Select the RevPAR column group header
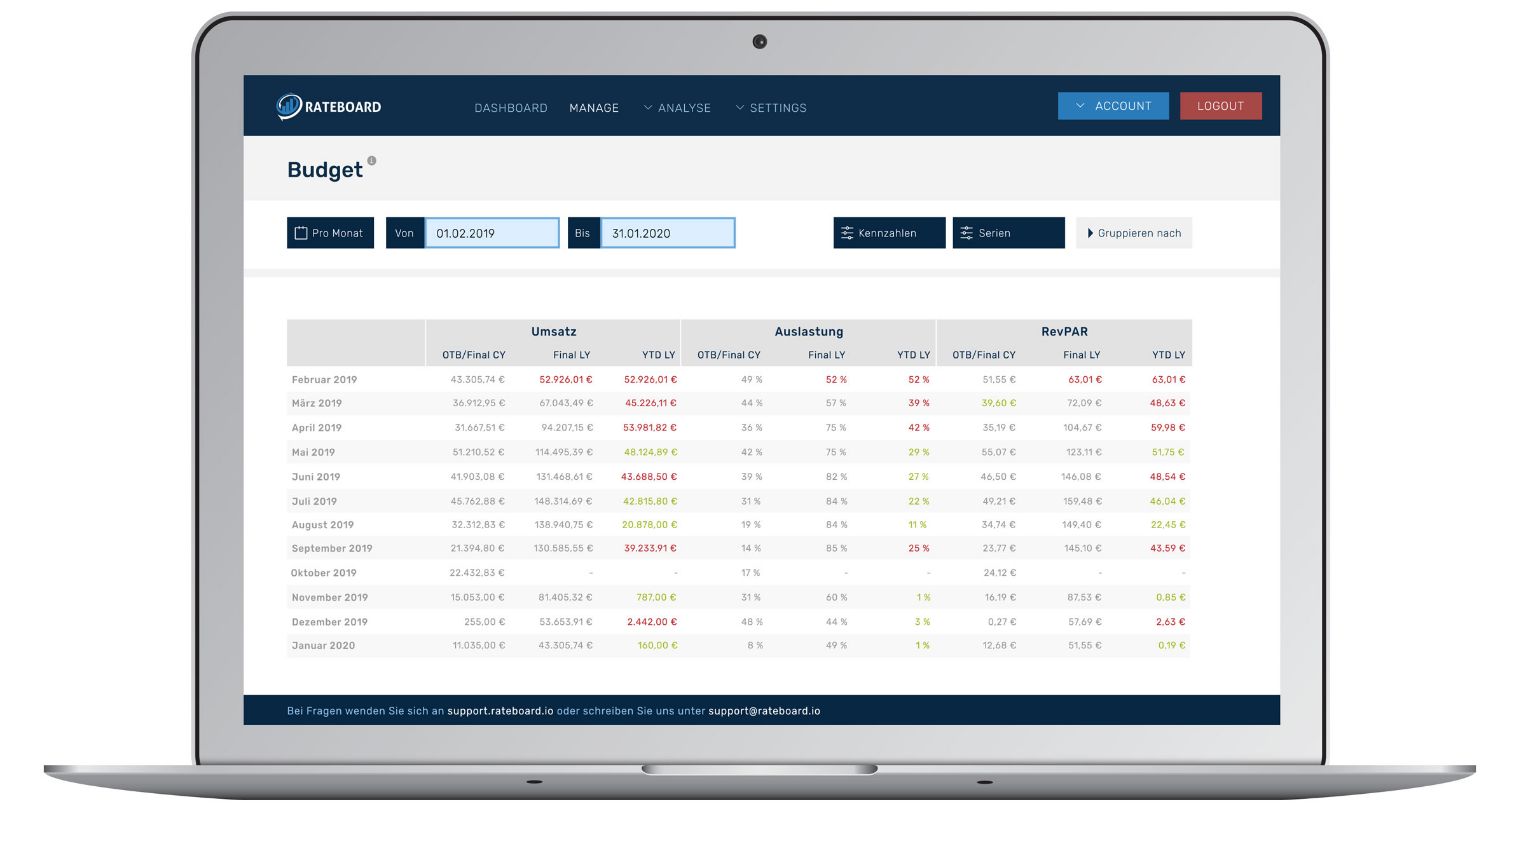 click(1064, 332)
